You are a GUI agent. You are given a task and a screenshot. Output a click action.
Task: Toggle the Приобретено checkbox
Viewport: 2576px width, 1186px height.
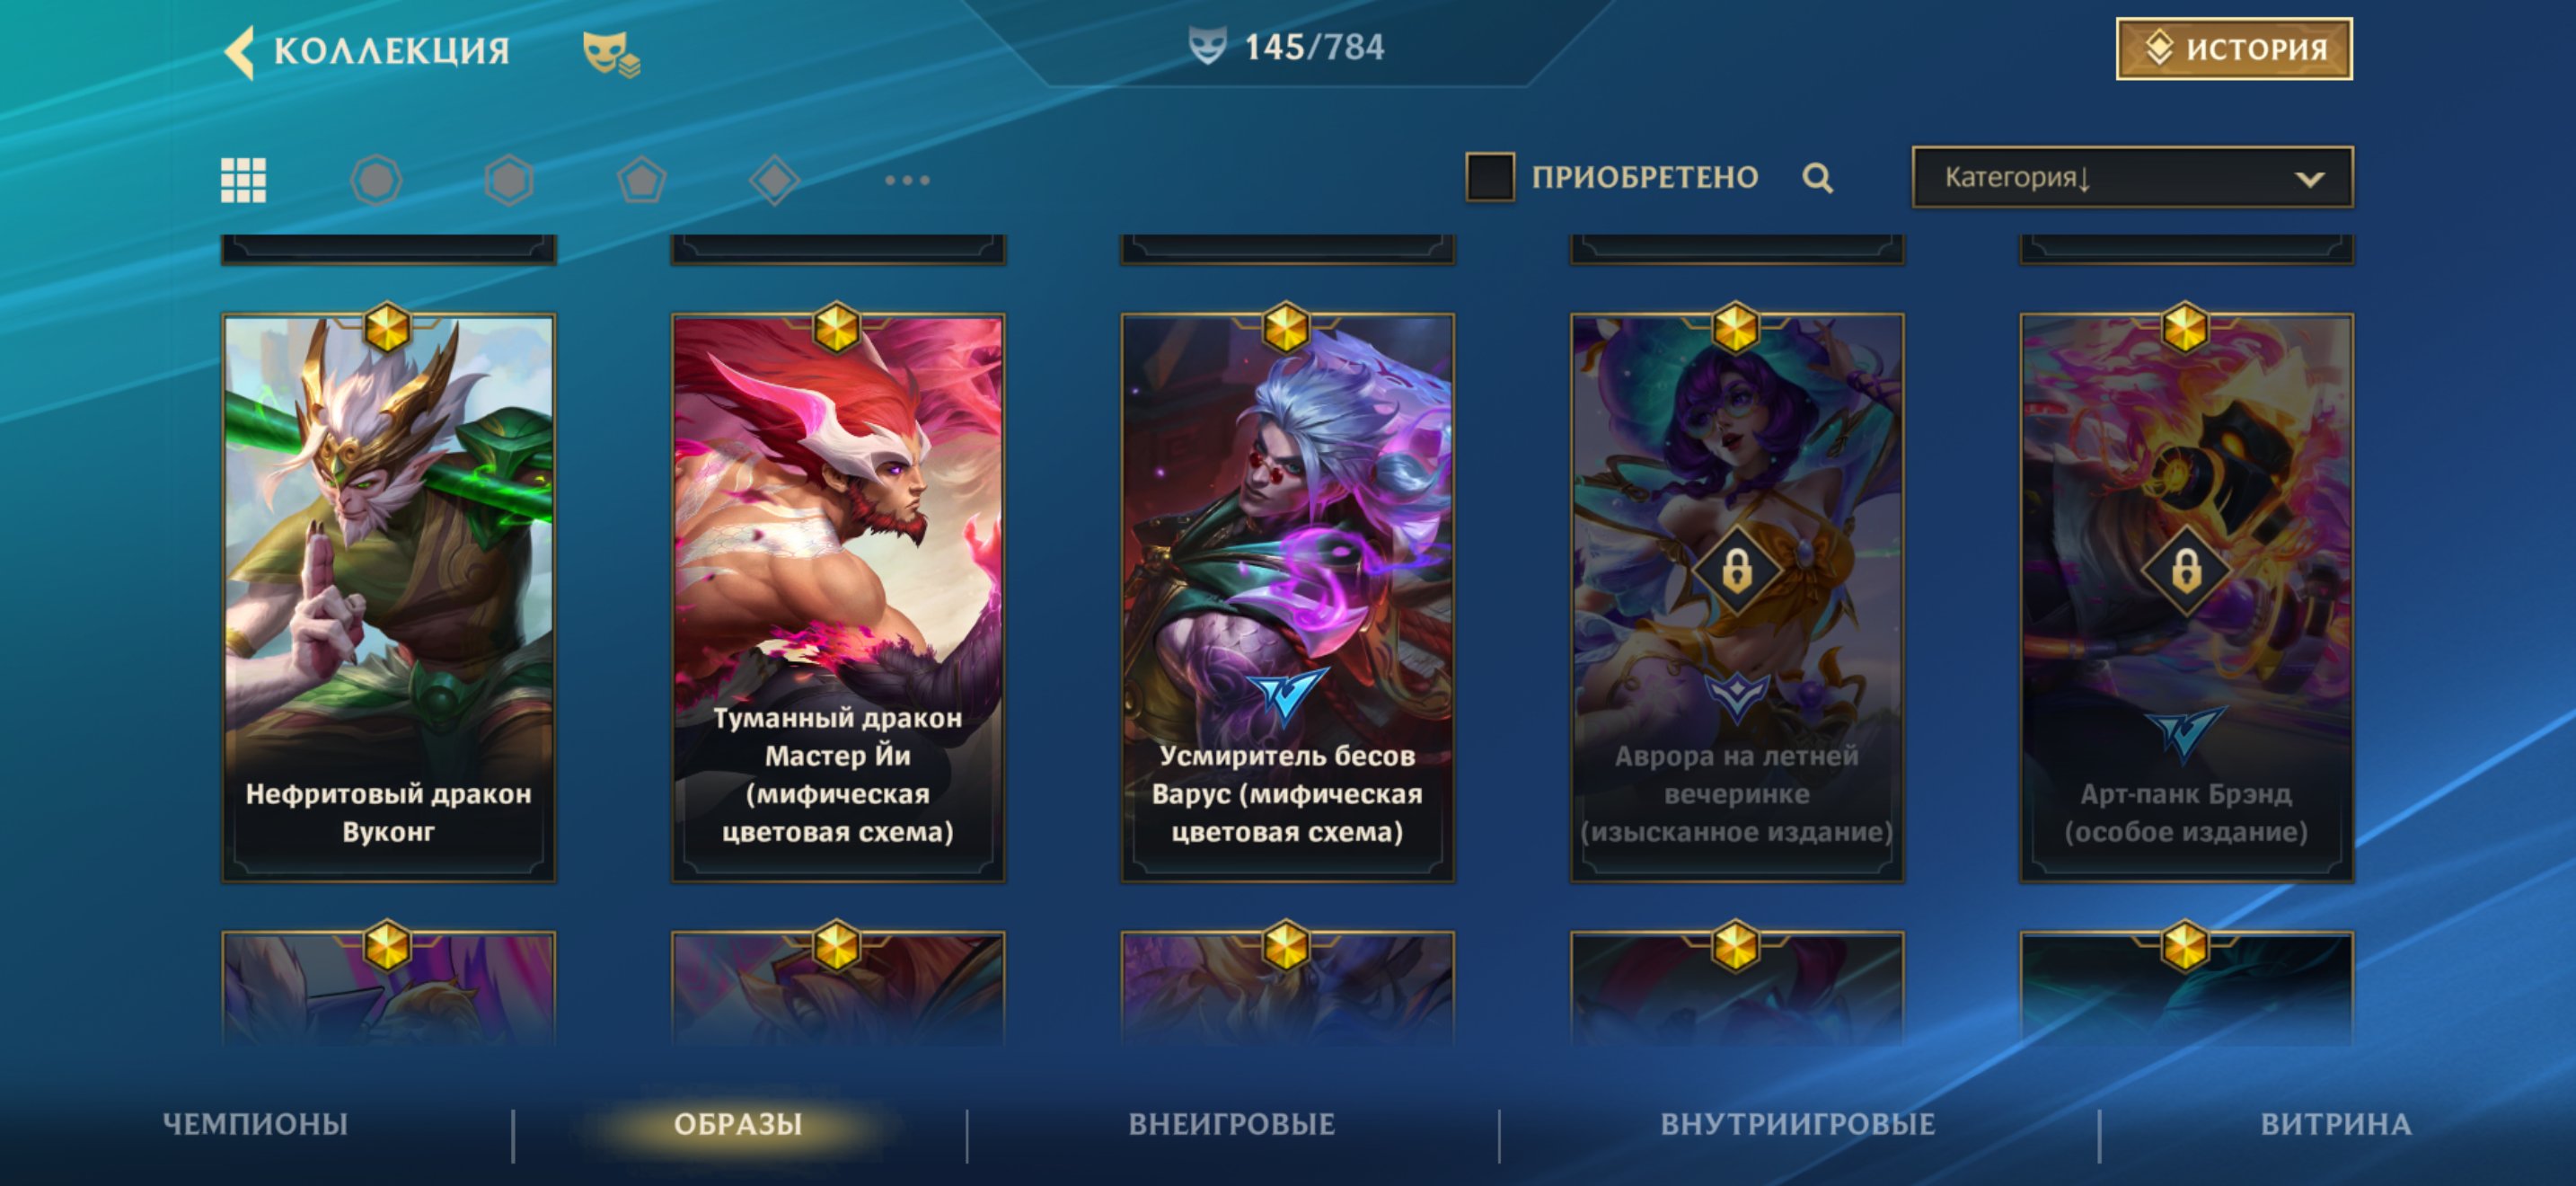pos(1489,177)
